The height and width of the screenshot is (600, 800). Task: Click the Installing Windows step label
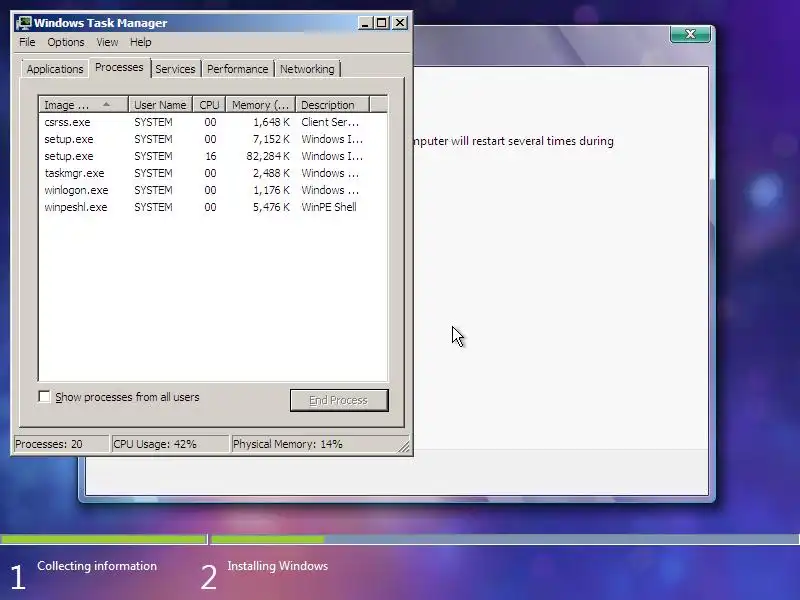278,566
